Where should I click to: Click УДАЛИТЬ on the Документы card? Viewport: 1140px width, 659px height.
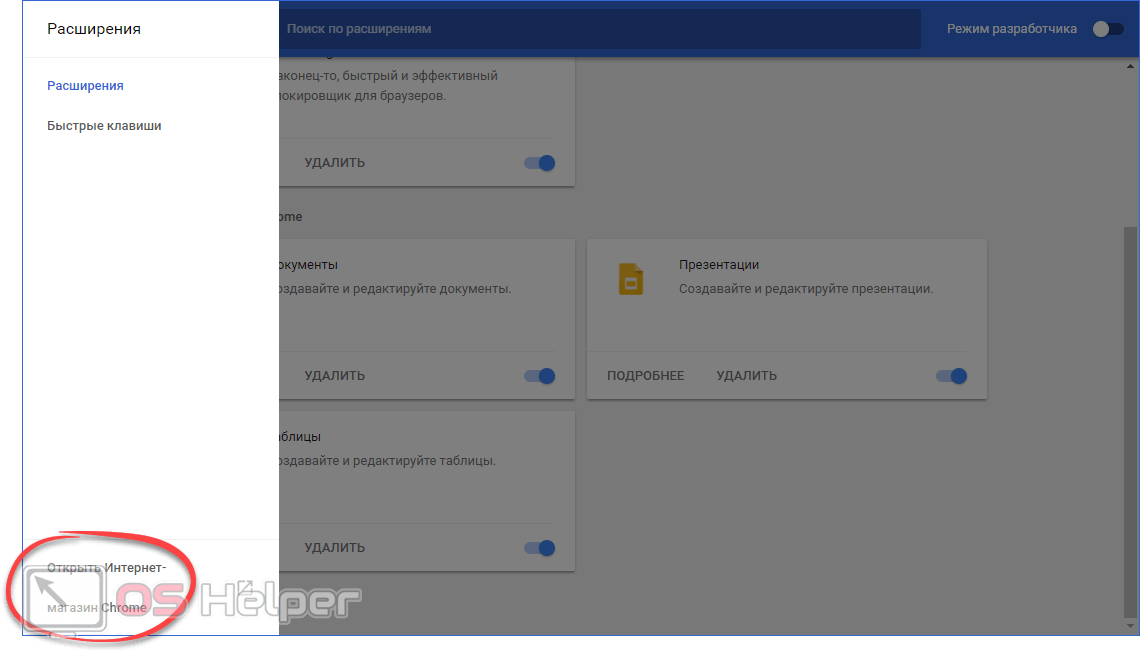coord(334,376)
